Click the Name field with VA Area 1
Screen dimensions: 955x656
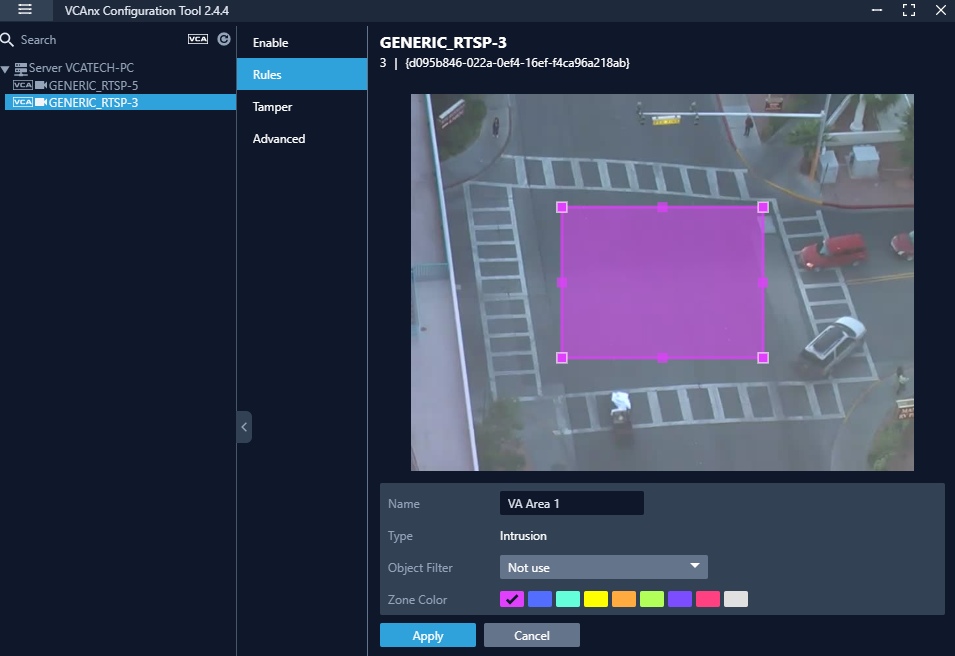(x=571, y=504)
